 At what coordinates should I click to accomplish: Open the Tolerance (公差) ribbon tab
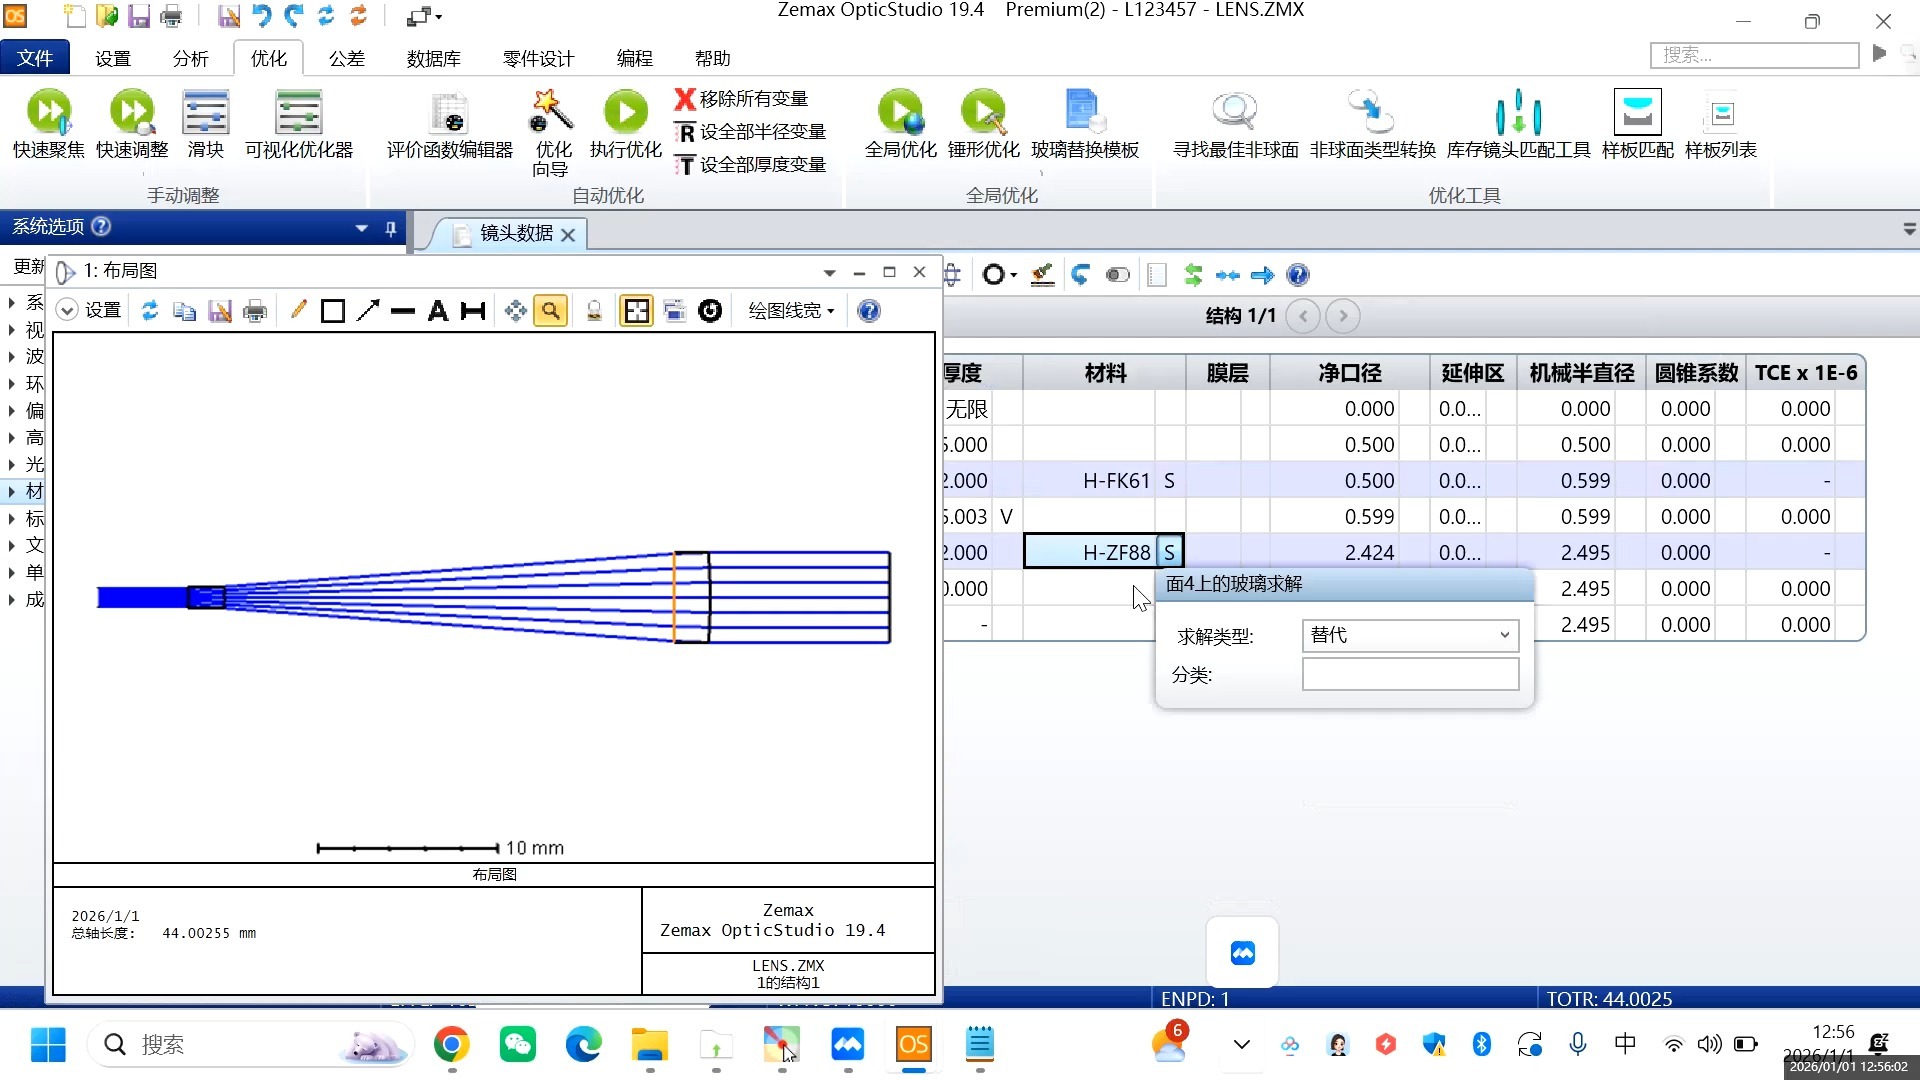click(347, 58)
